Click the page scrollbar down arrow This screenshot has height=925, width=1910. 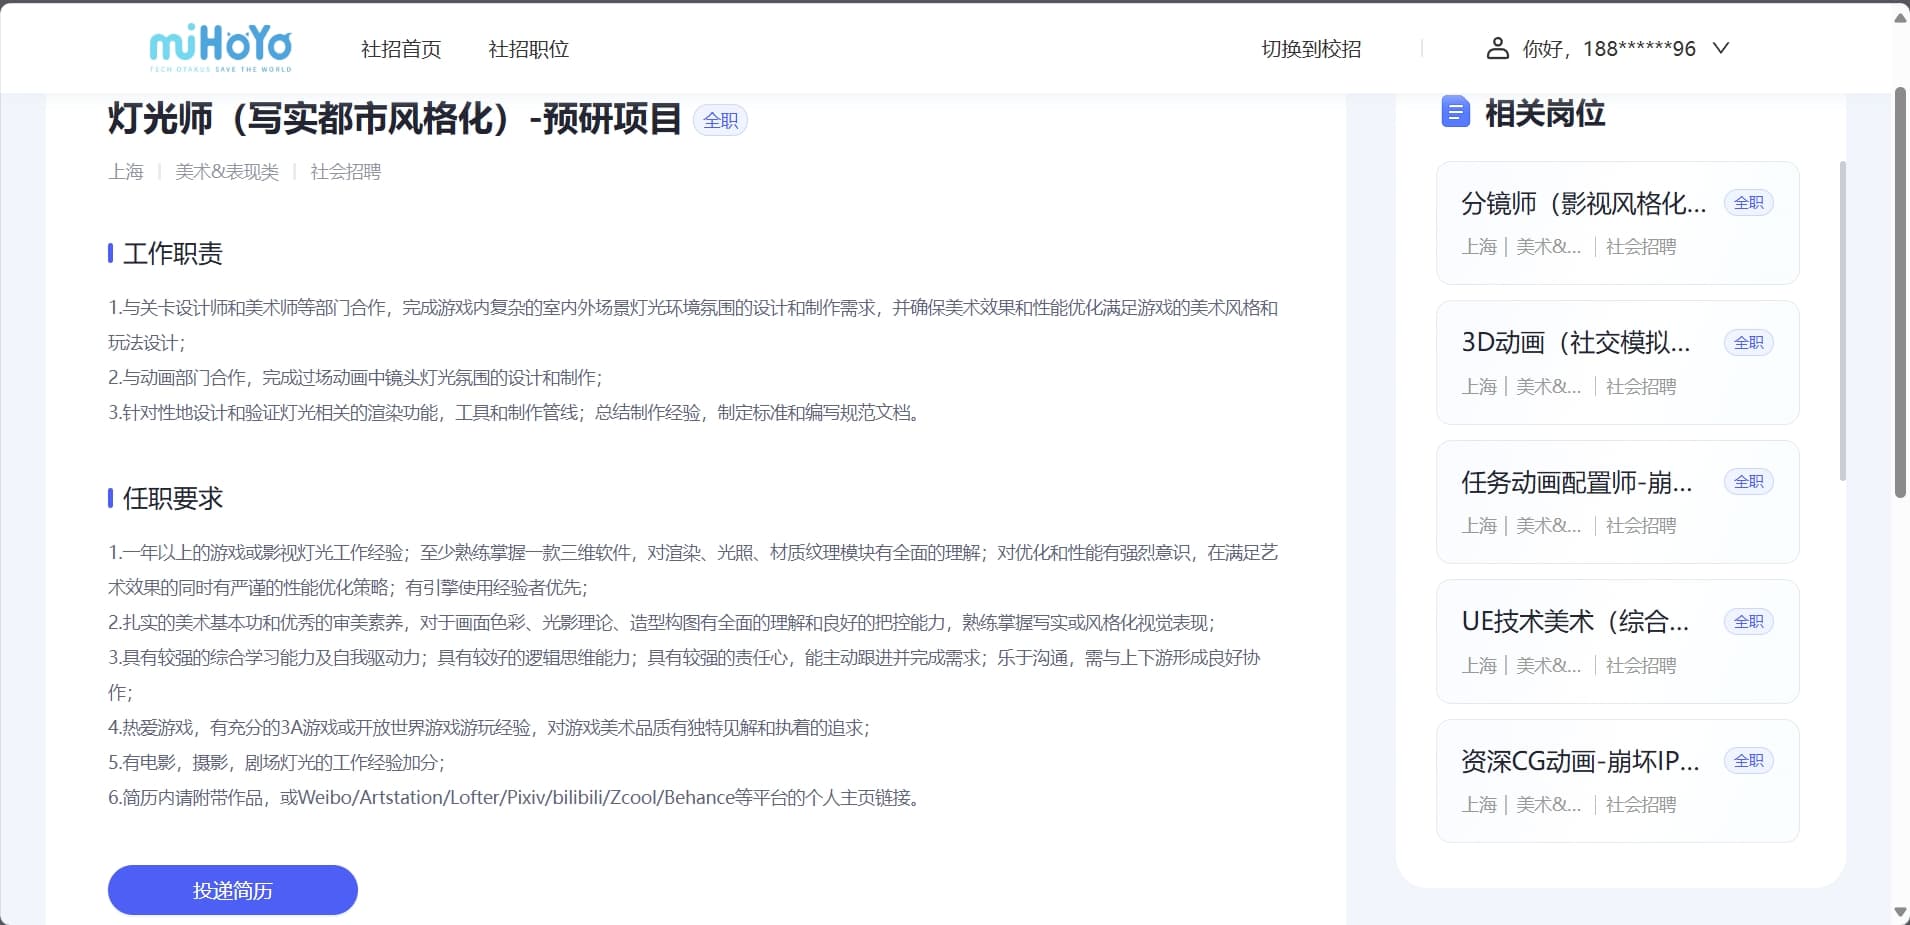tap(1900, 912)
